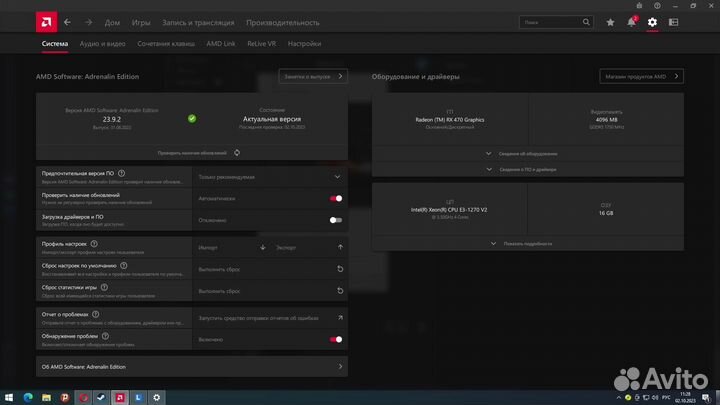The image size is (720, 405).
Task: Open Windows Settings gear in taskbar
Action: coord(157,398)
